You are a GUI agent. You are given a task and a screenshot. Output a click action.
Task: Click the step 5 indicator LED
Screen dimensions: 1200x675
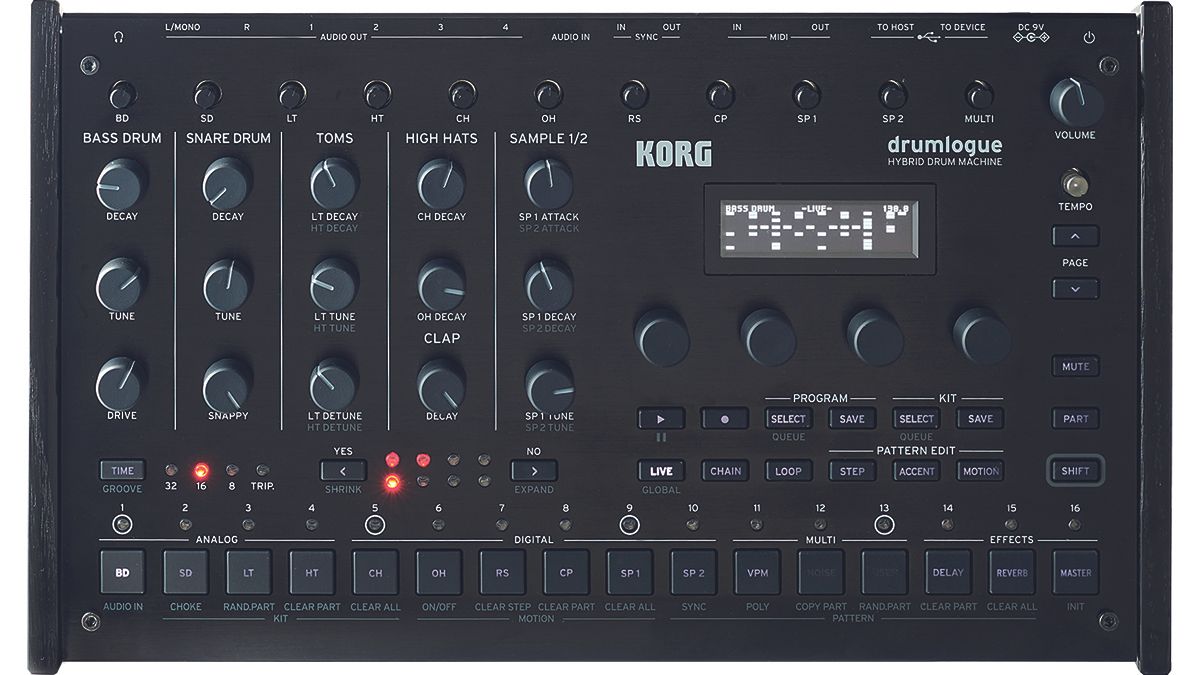click(x=376, y=523)
